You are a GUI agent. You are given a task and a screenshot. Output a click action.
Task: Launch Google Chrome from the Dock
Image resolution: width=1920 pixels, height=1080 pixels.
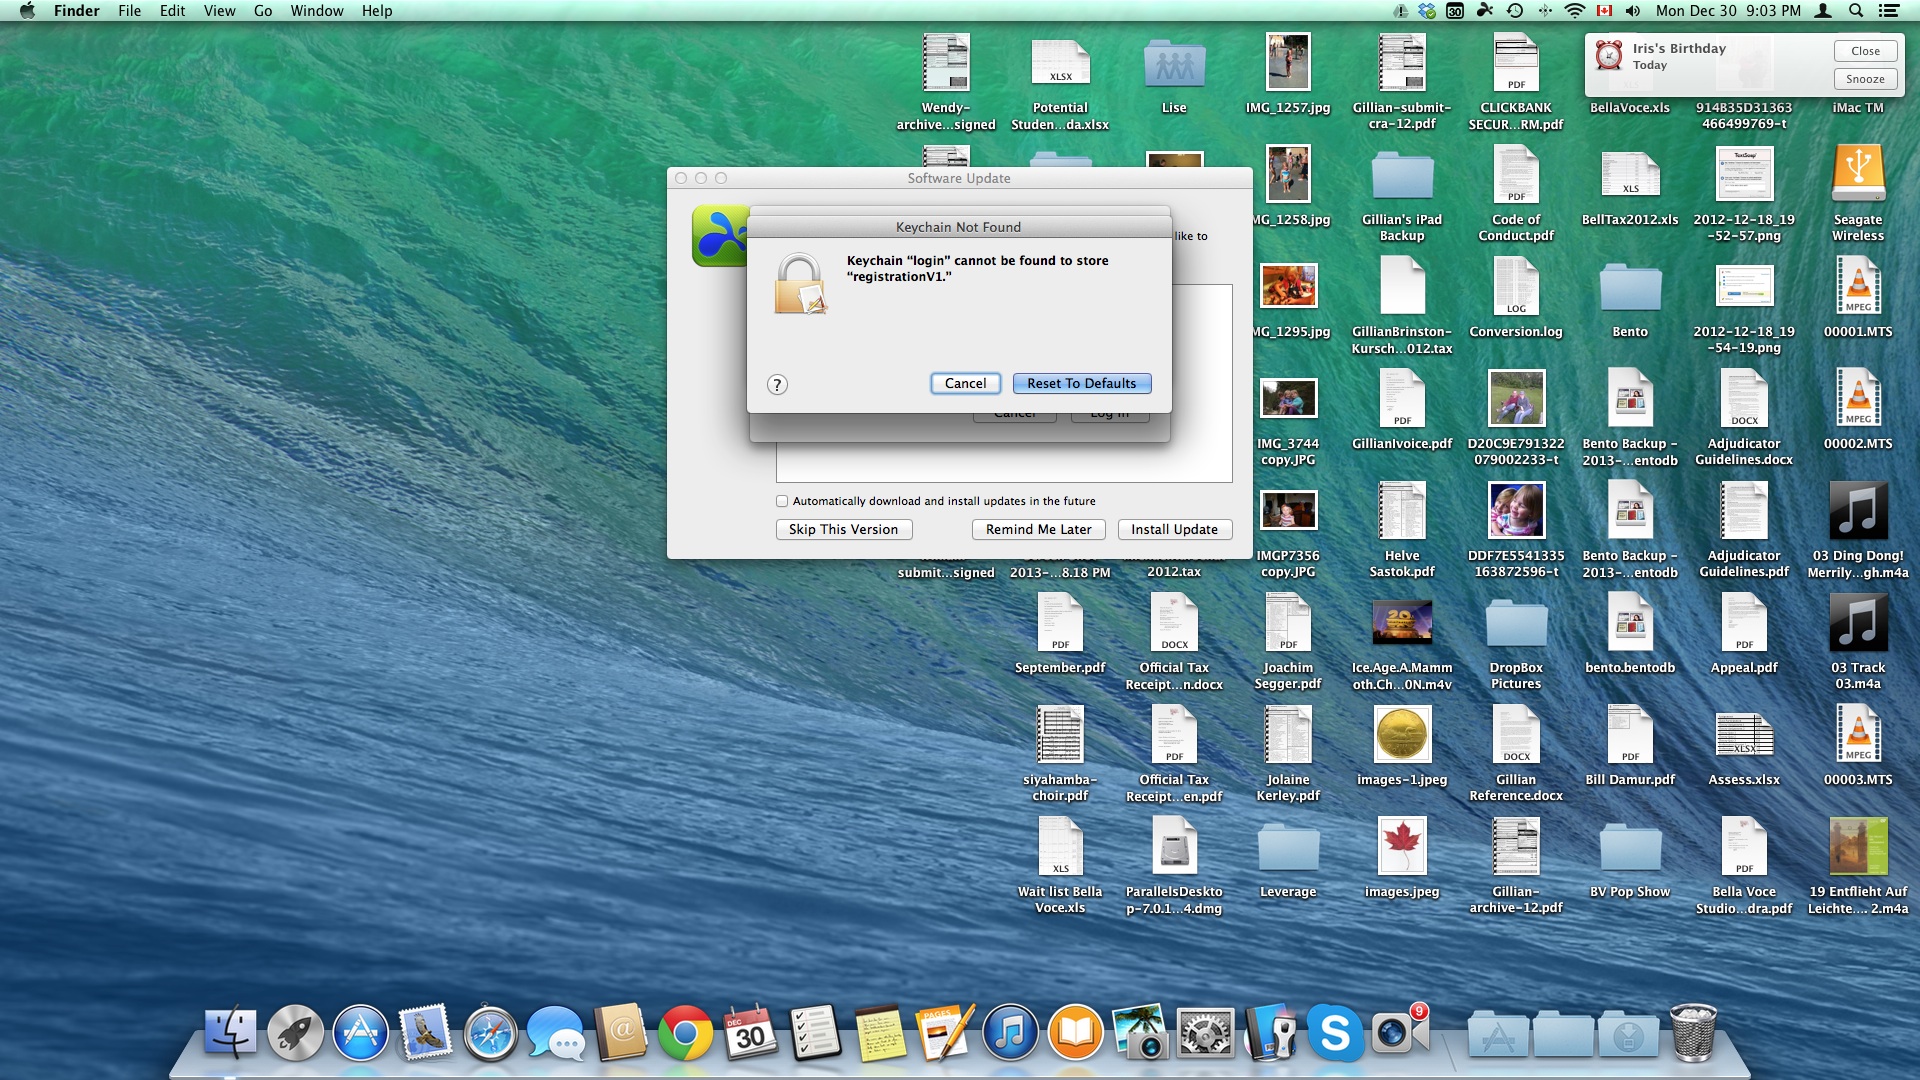click(x=685, y=1034)
